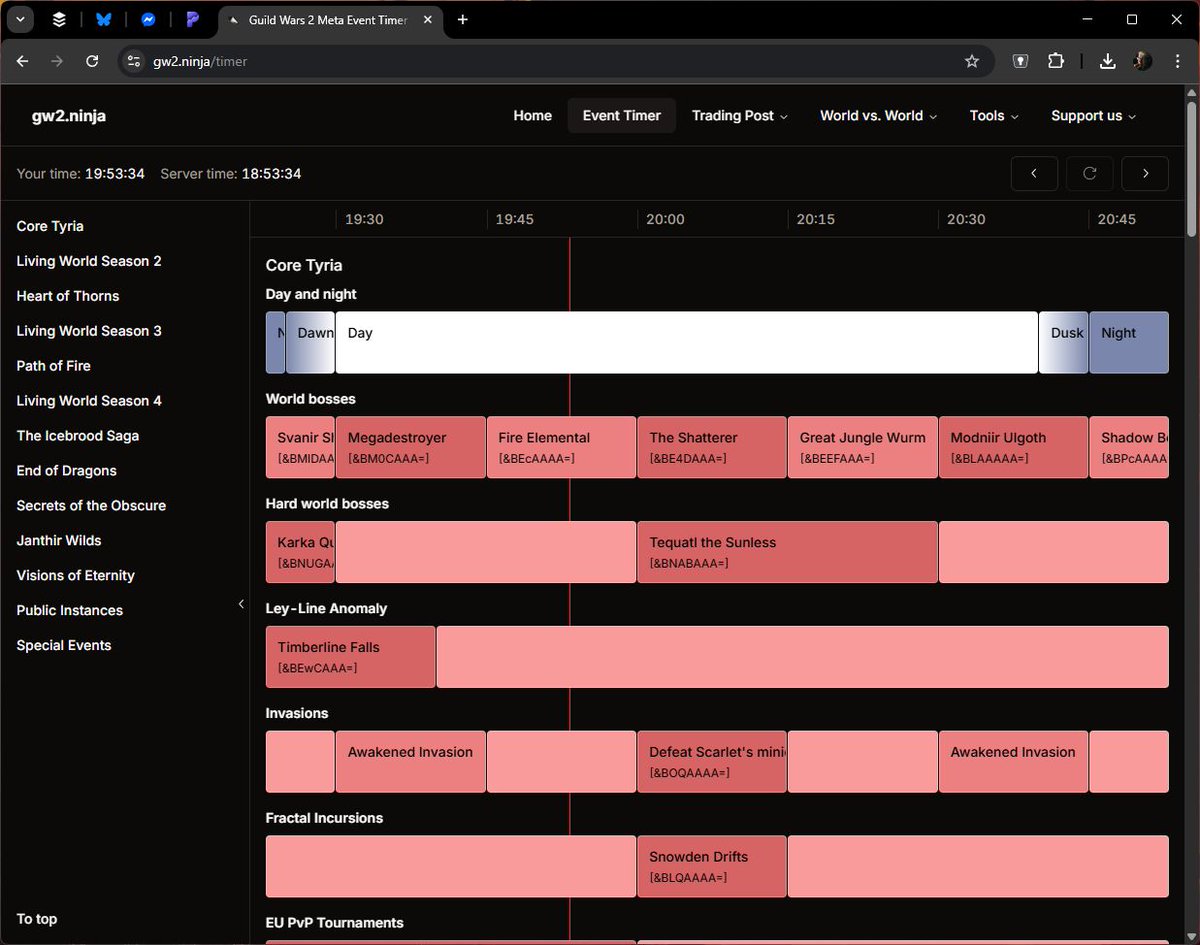1200x945 pixels.
Task: Select the Timberline Falls anomaly block
Action: click(350, 657)
